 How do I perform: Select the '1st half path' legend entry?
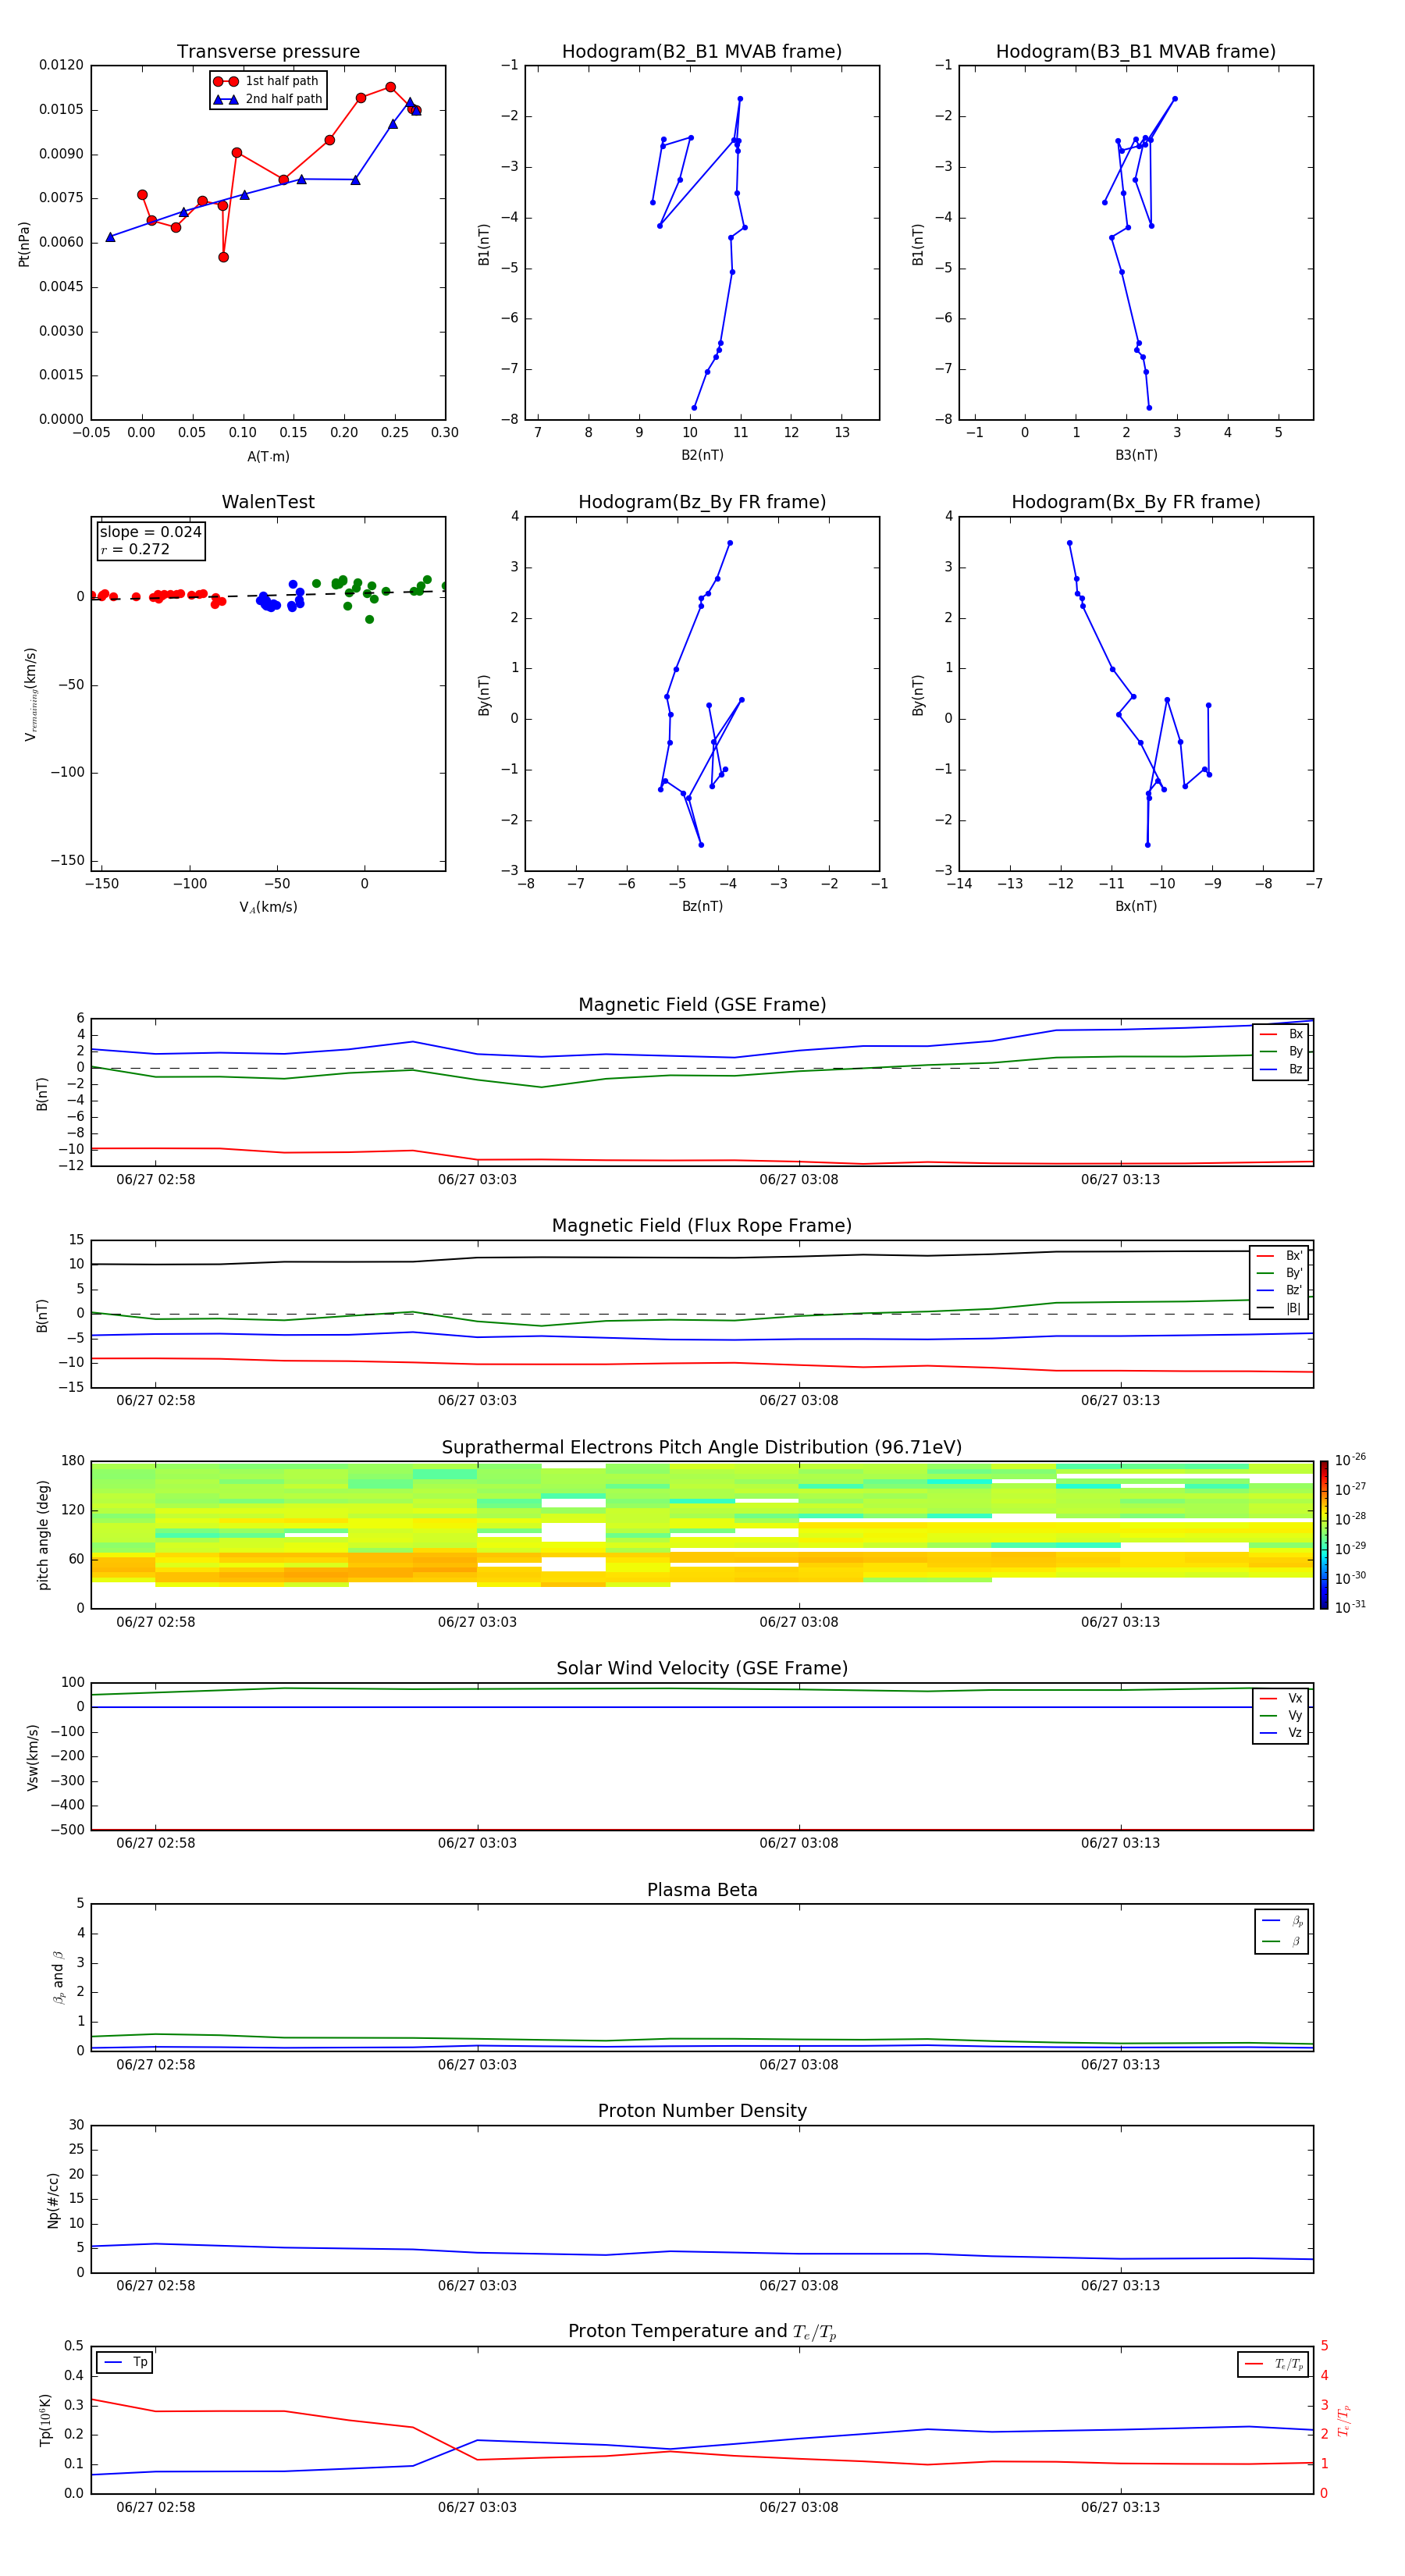pyautogui.click(x=268, y=81)
